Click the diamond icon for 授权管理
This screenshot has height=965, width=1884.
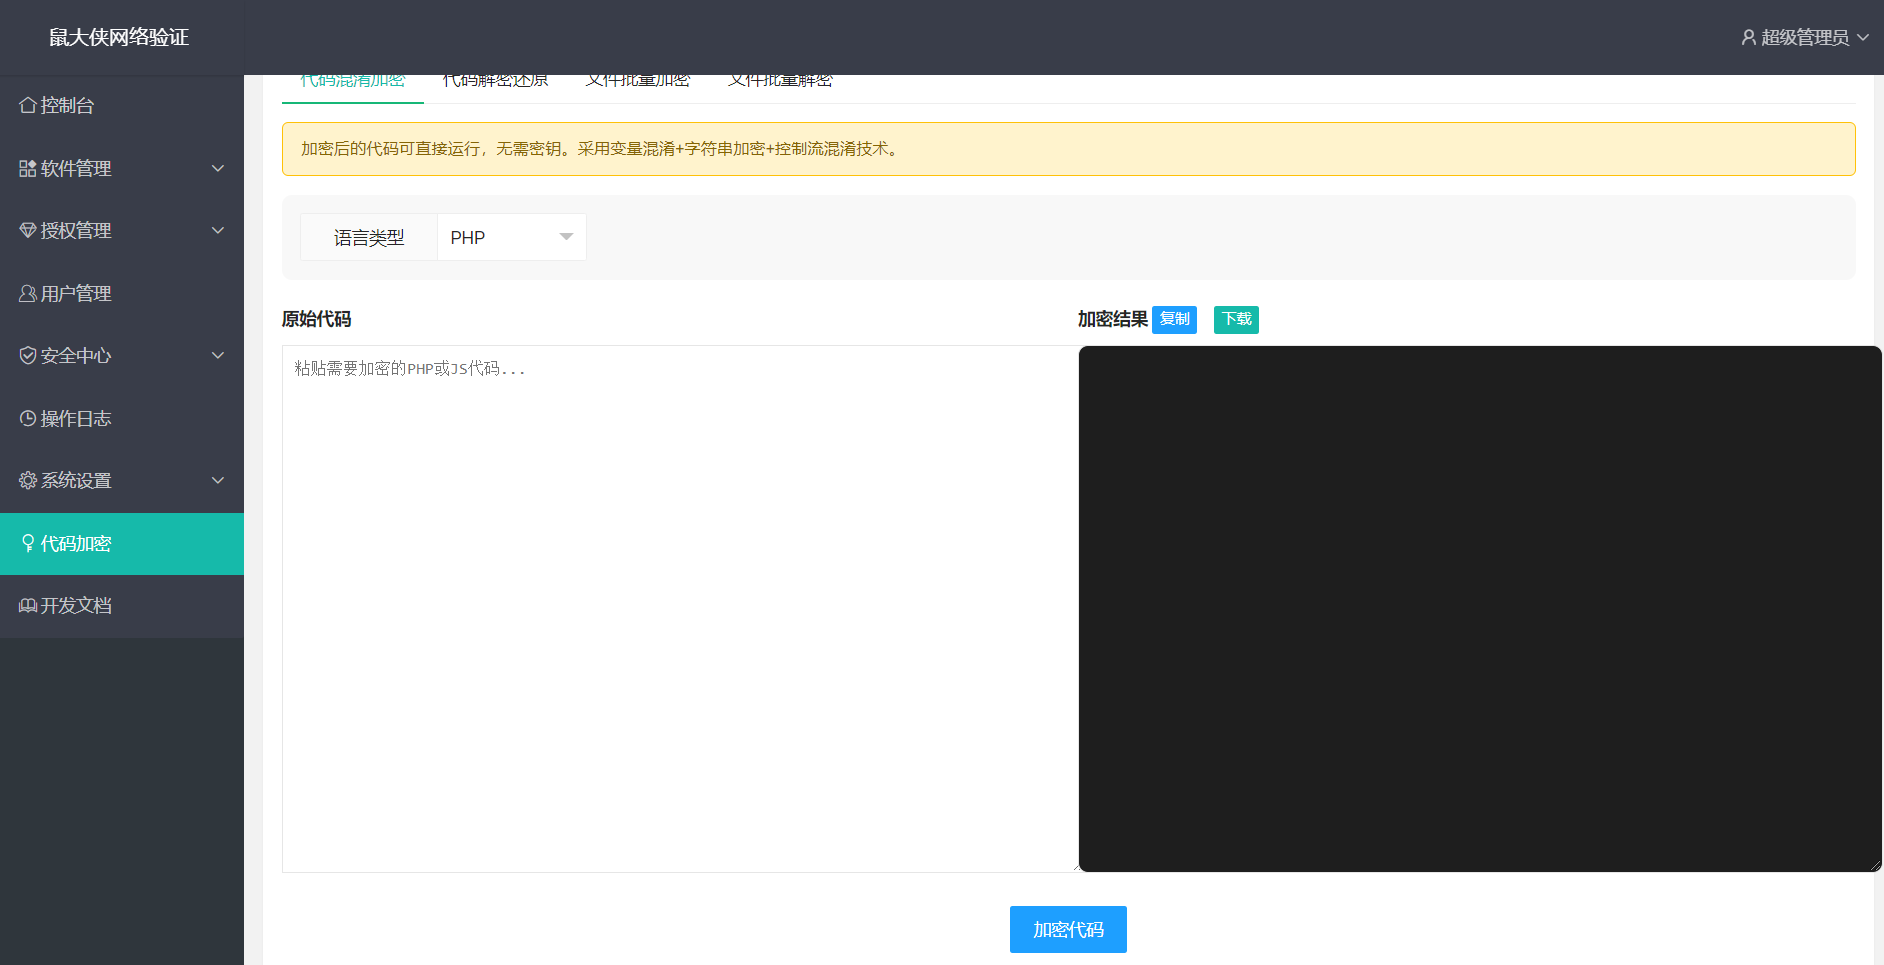tap(28, 230)
